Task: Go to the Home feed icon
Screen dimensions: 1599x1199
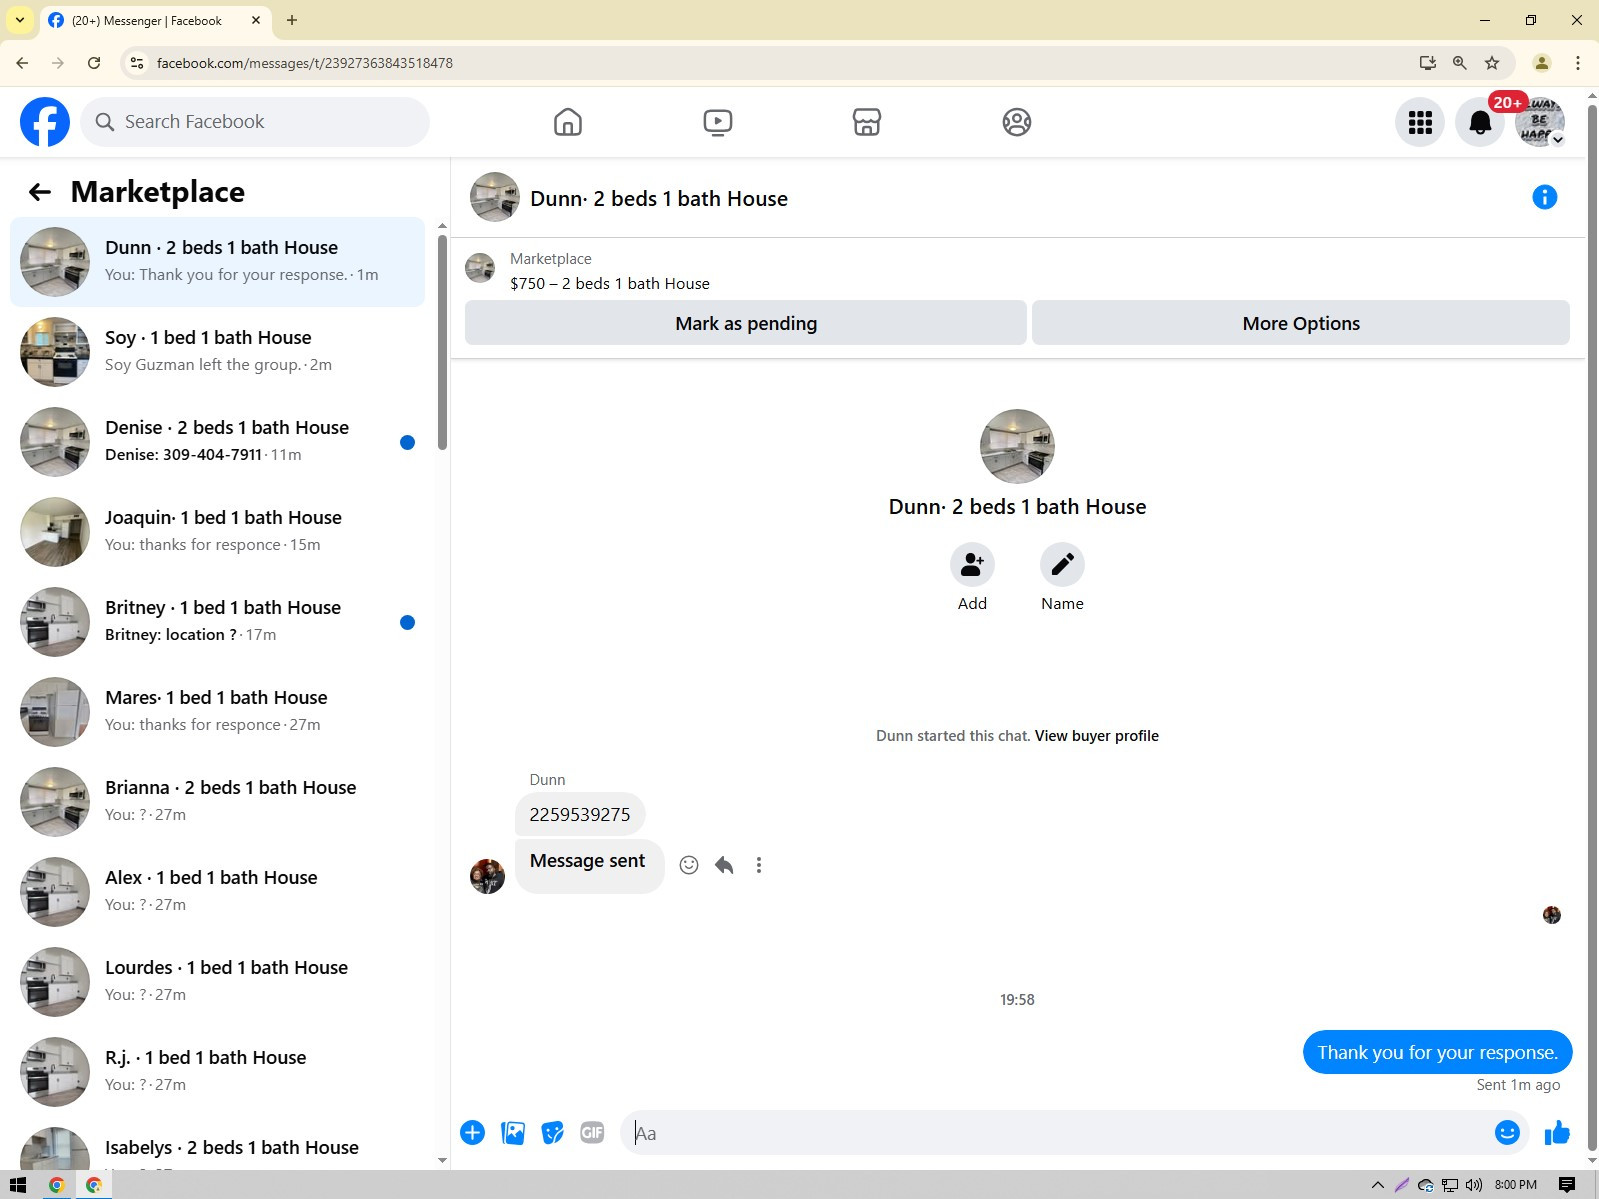Action: (568, 122)
